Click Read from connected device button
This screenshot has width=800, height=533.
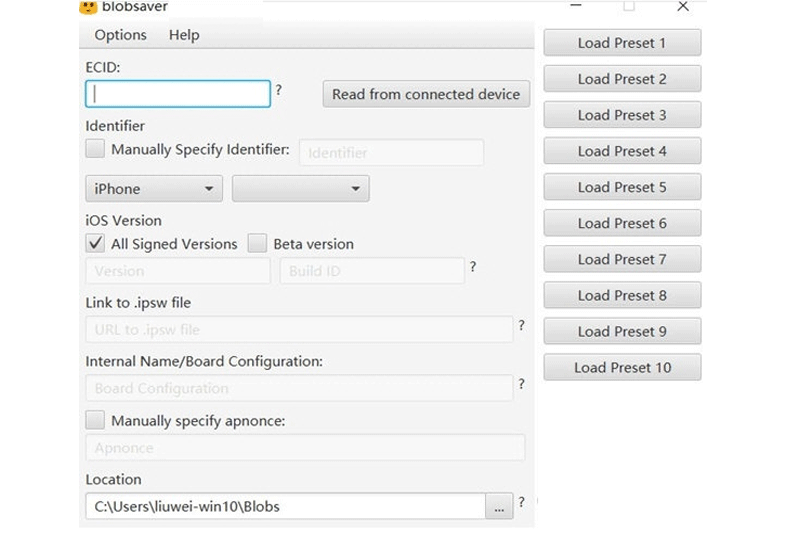426,94
